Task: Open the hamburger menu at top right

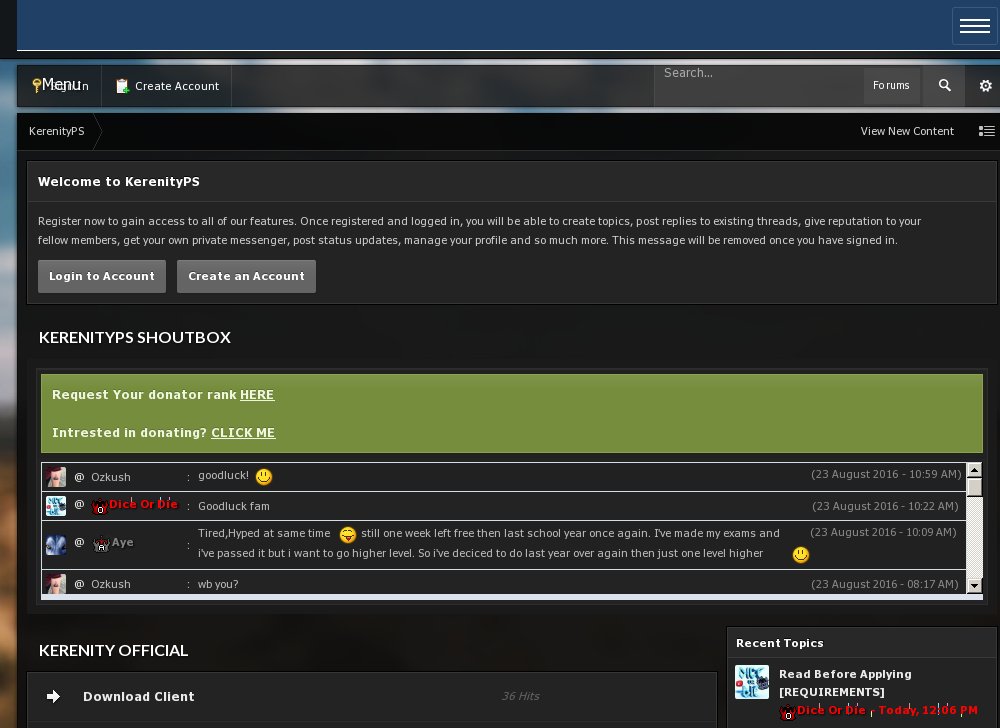Action: click(974, 26)
